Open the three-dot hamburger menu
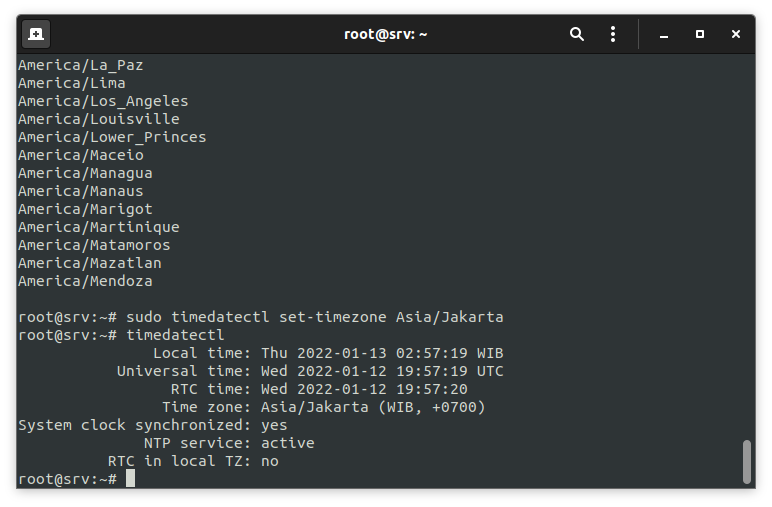The image size is (772, 507). [613, 34]
